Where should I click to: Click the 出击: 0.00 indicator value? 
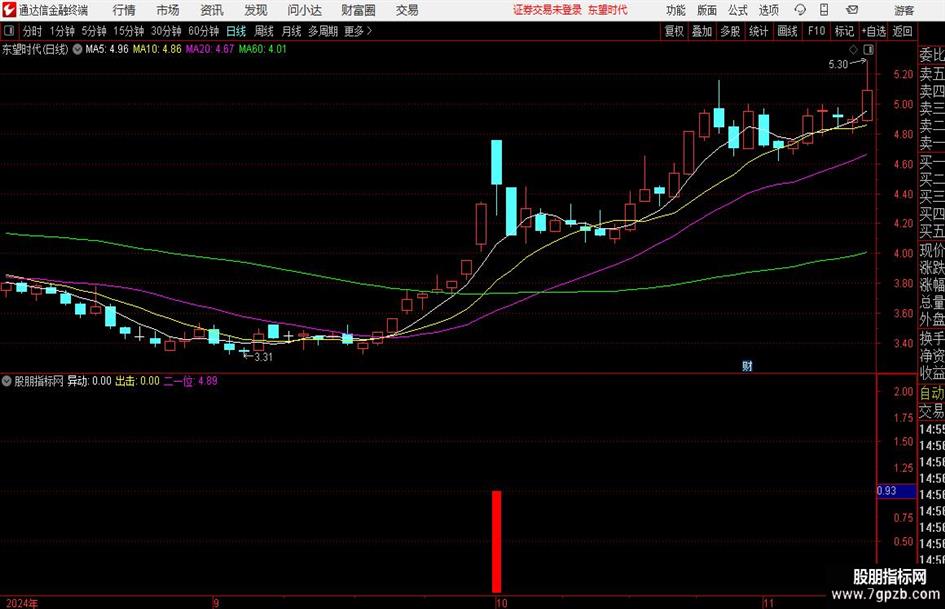[137, 381]
